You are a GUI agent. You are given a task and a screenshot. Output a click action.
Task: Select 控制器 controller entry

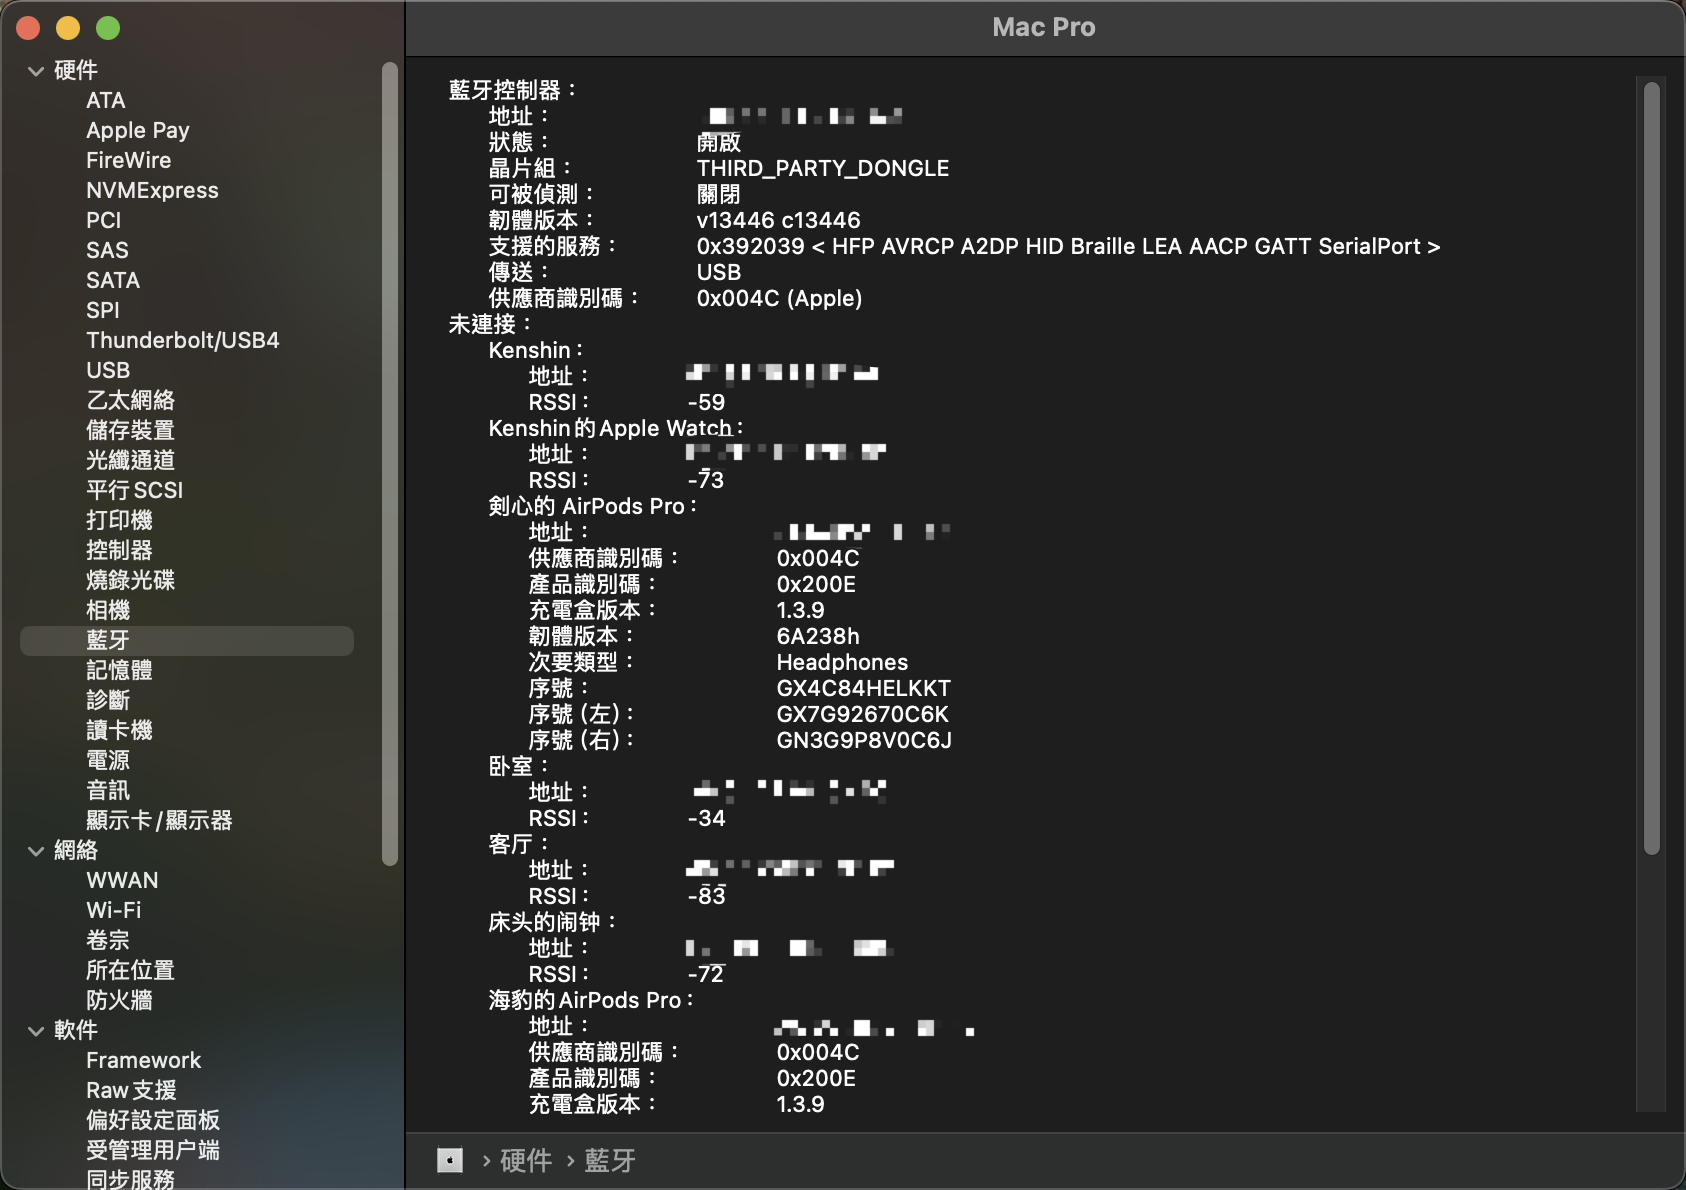(x=119, y=551)
